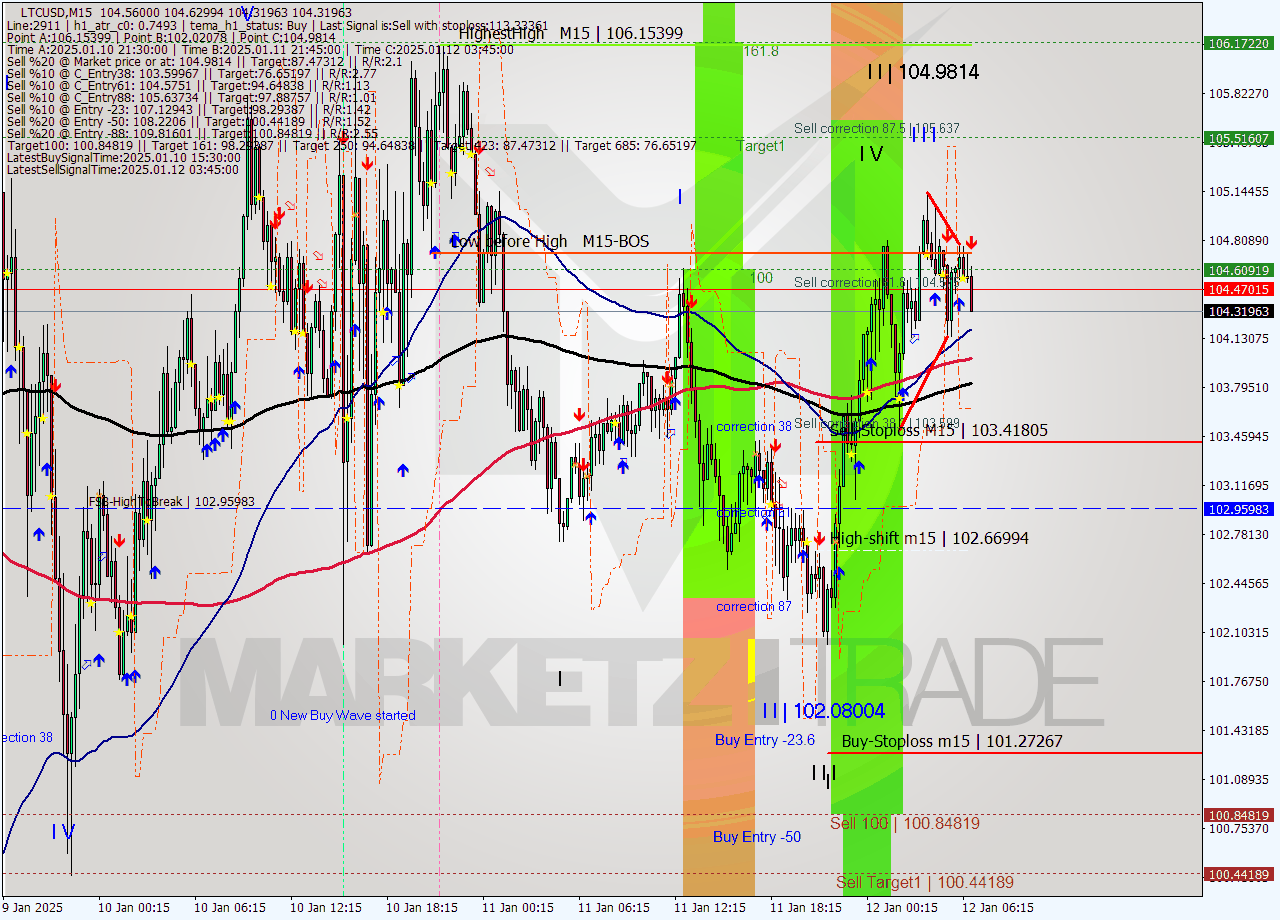Image resolution: width=1280 pixels, height=920 pixels.
Task: Click the '12 Jan 00:15' time axis label
Action: (901, 908)
